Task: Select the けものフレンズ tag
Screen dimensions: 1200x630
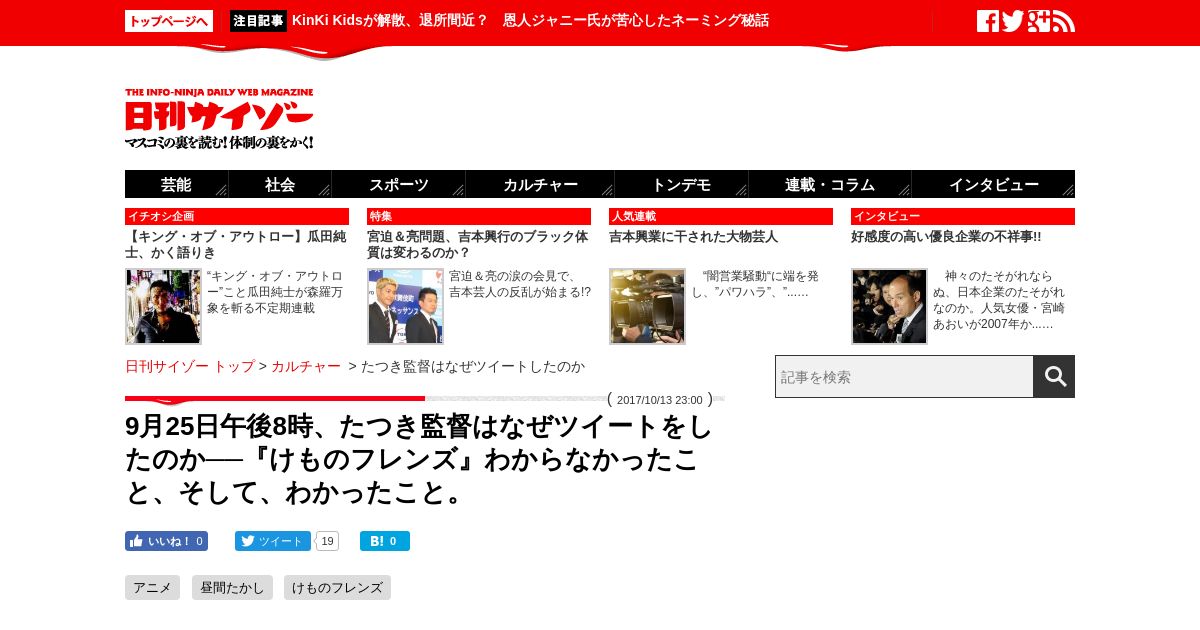Action: (x=337, y=588)
